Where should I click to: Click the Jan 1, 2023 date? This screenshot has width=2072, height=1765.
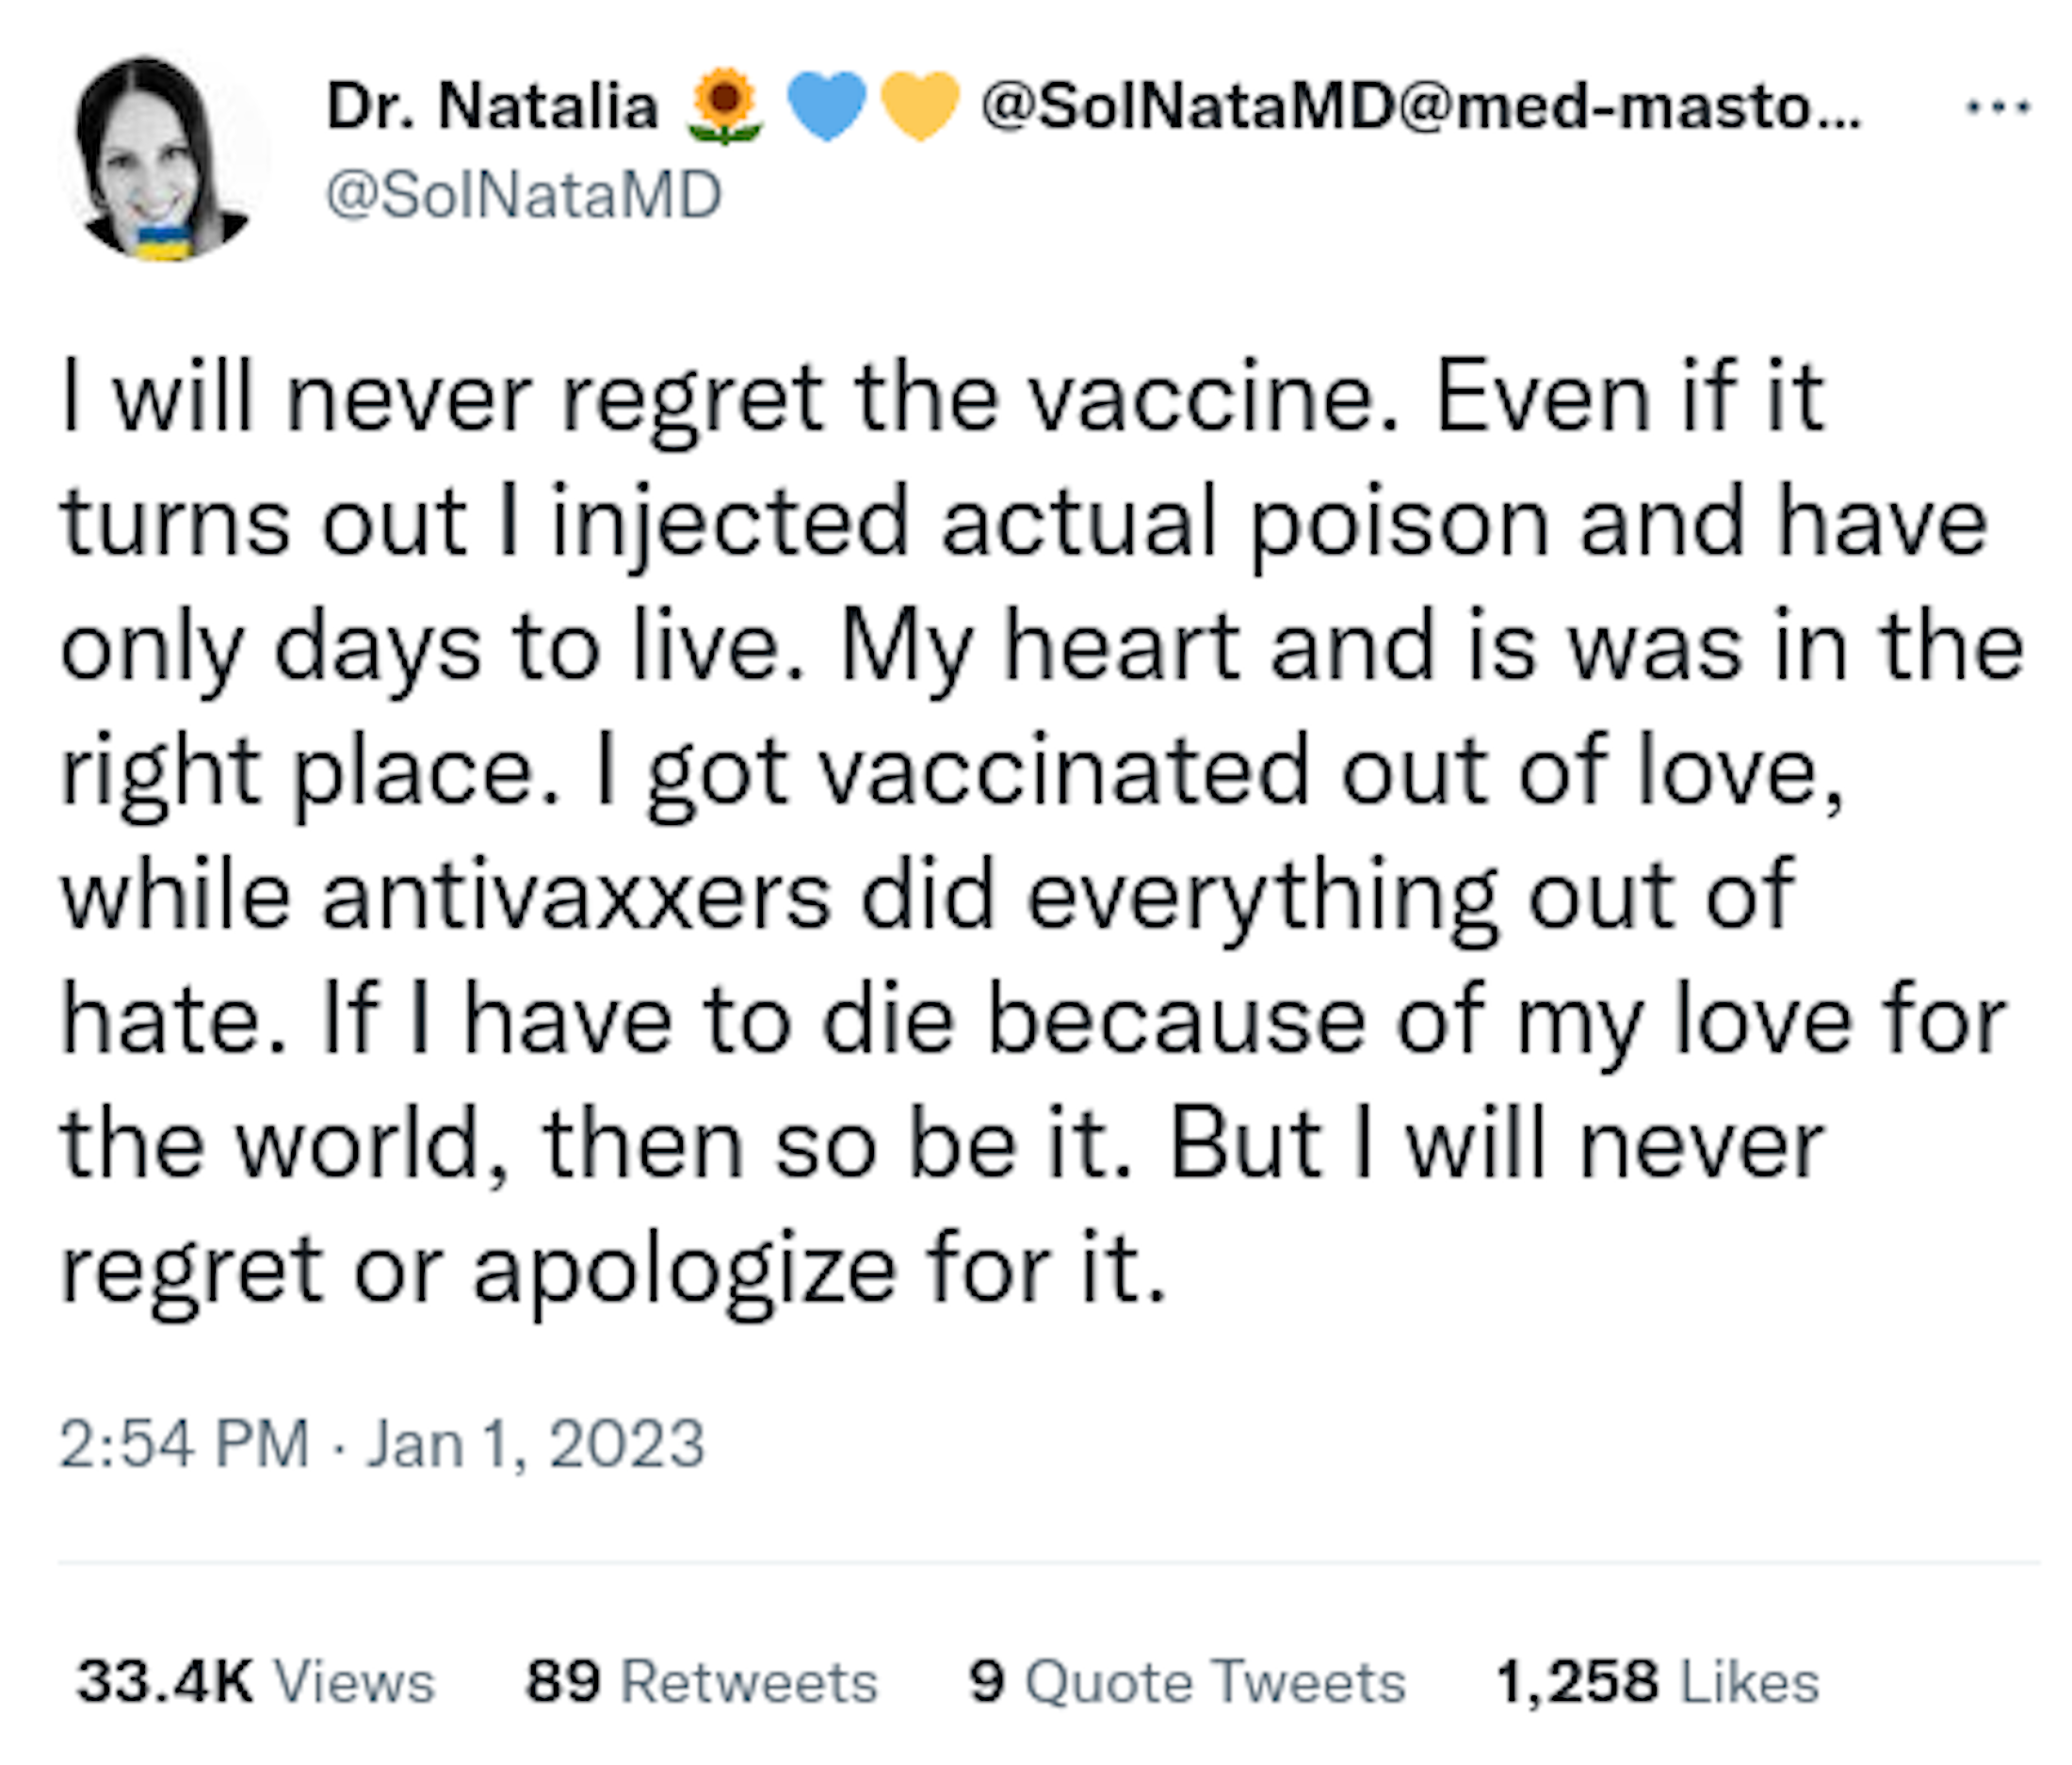[536, 1444]
